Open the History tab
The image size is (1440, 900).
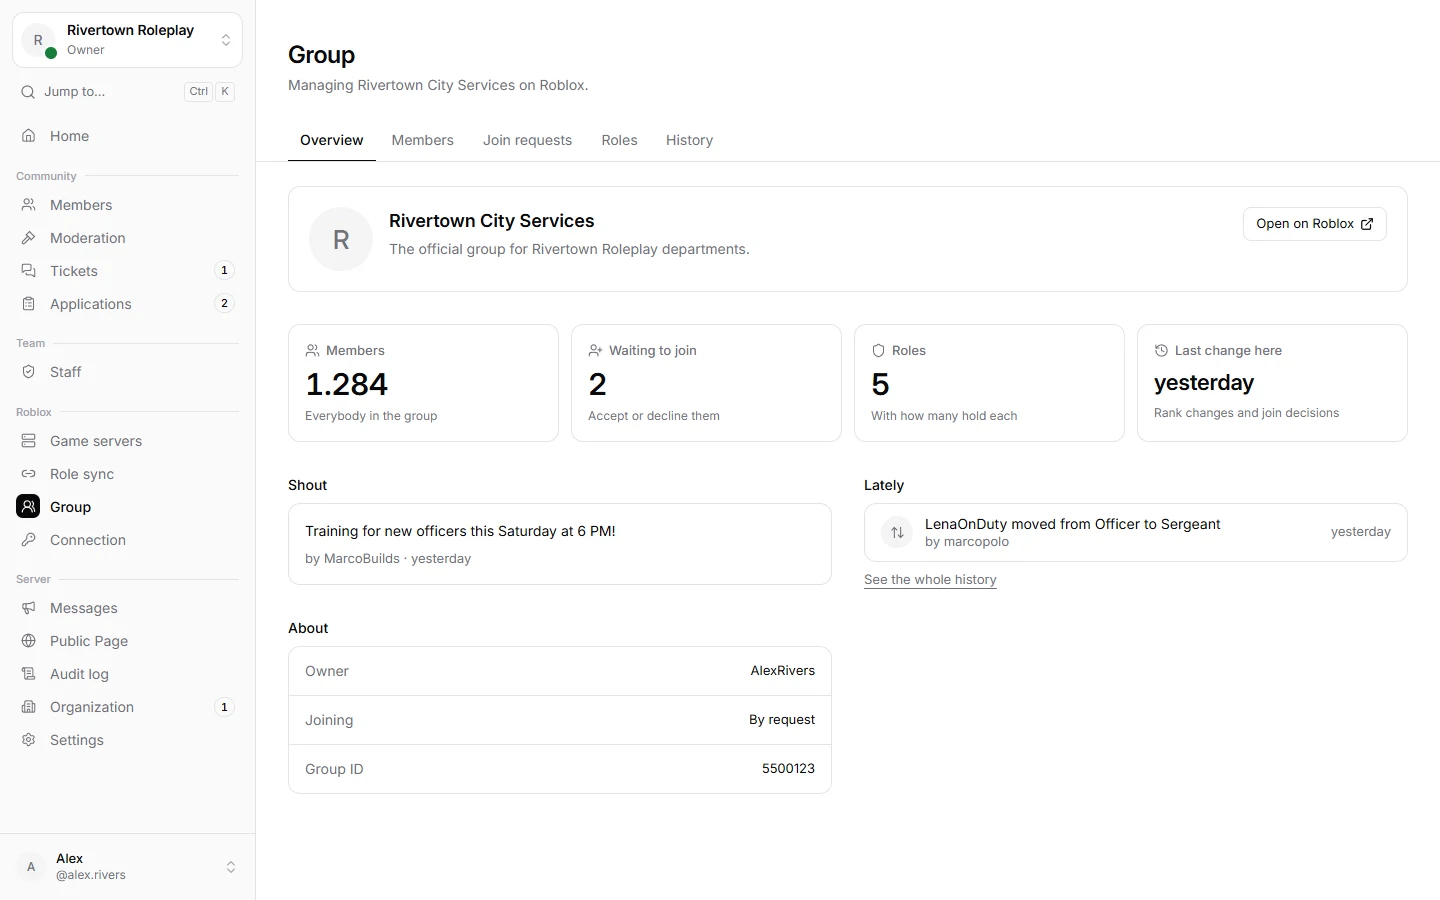tap(690, 140)
